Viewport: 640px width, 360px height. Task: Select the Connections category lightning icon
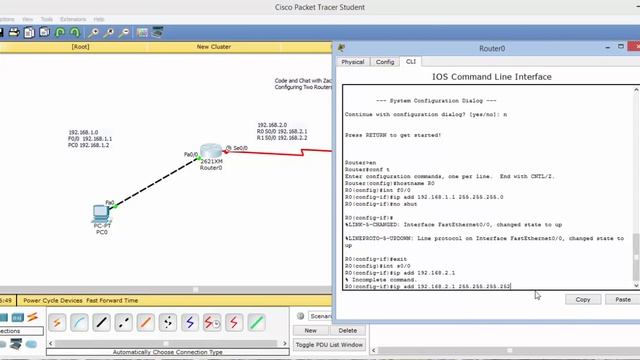[33, 317]
